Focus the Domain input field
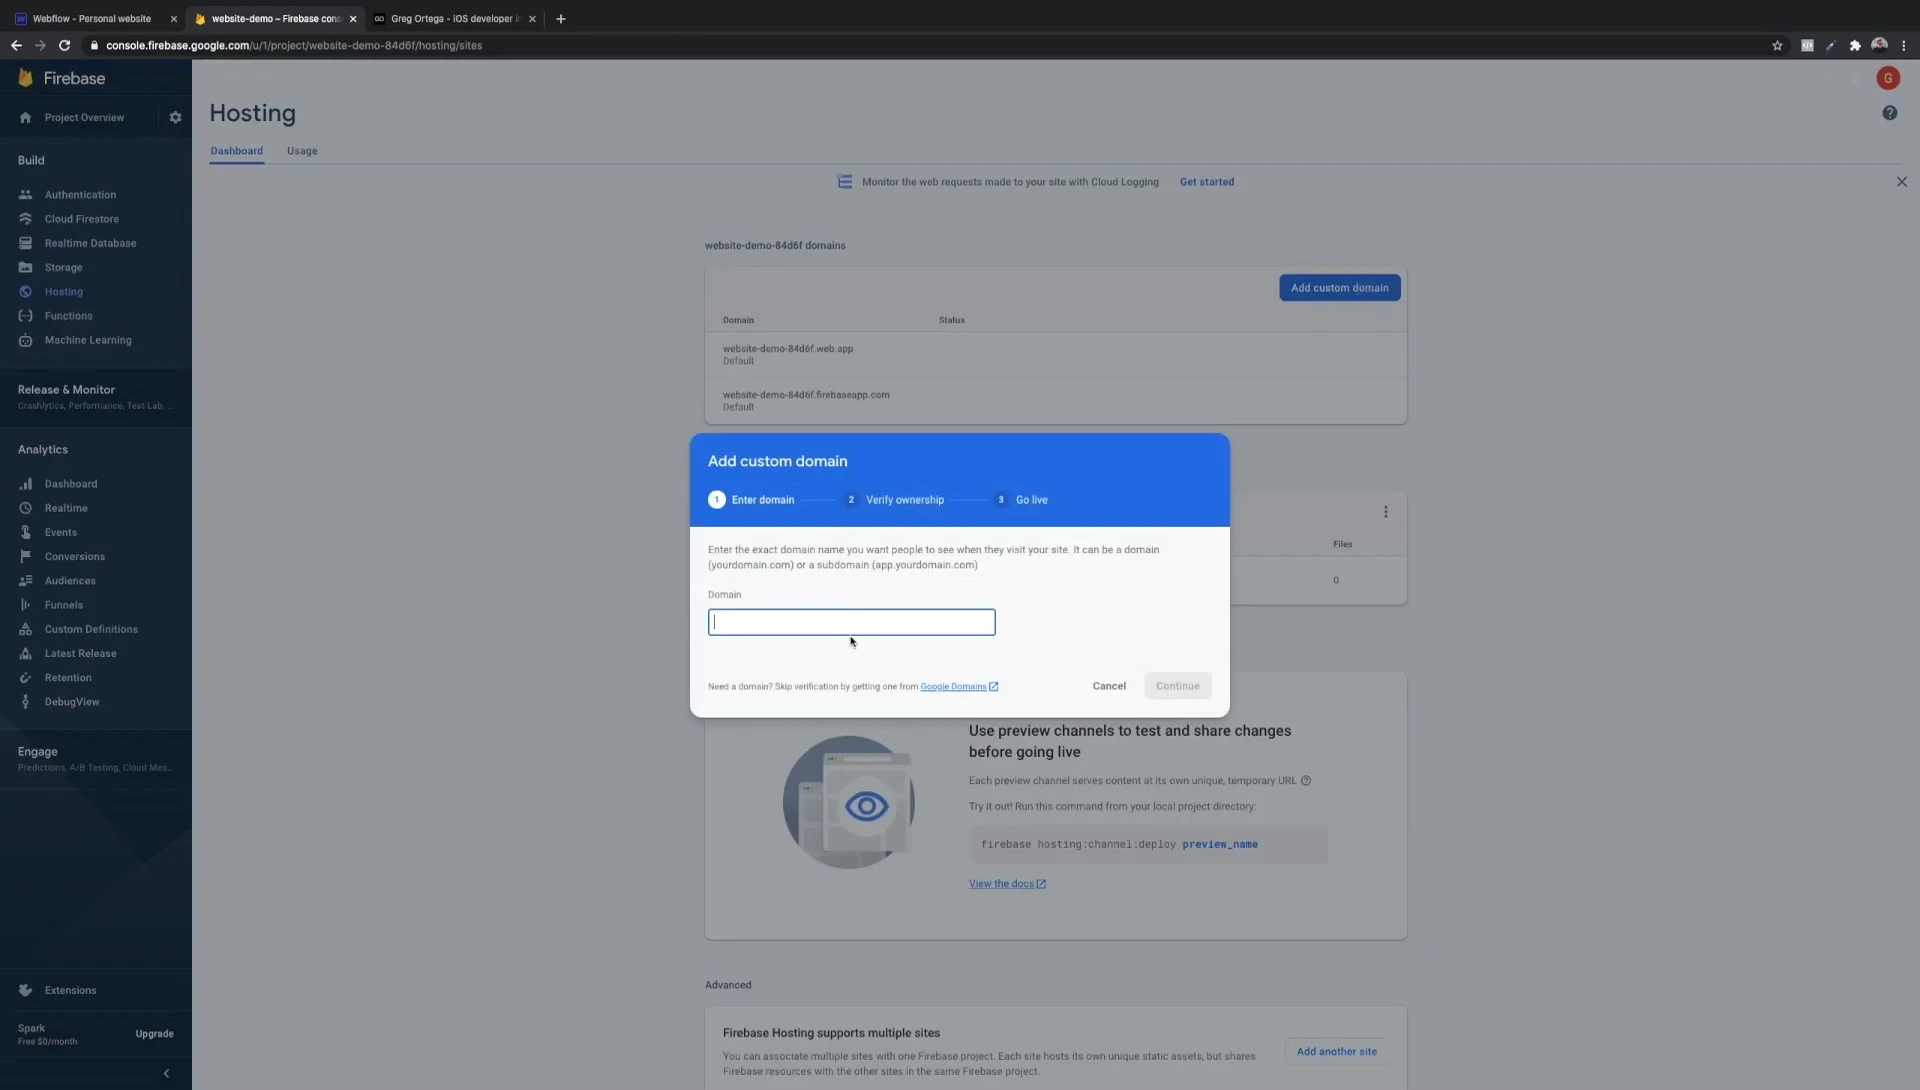 coord(851,622)
